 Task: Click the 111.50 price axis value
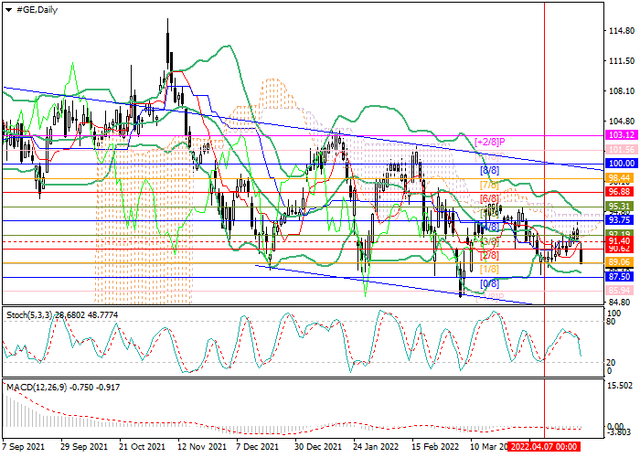point(621,61)
